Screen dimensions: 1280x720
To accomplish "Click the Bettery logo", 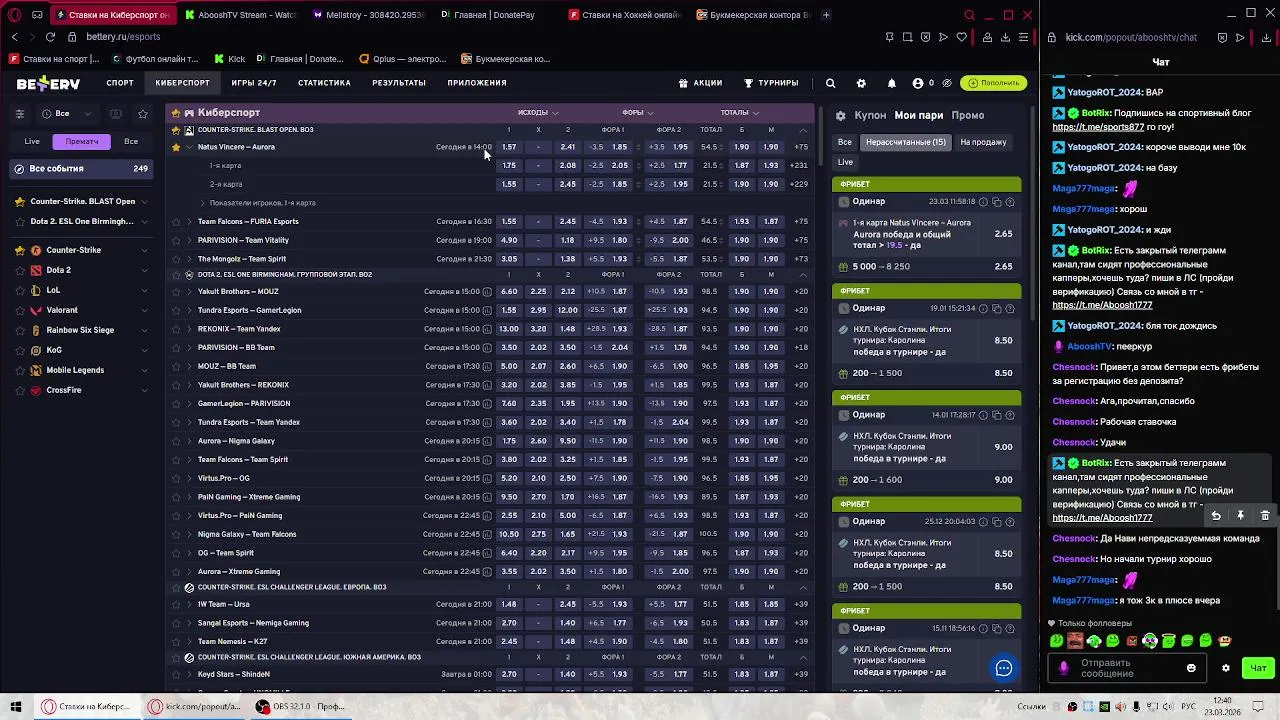I will [x=47, y=83].
